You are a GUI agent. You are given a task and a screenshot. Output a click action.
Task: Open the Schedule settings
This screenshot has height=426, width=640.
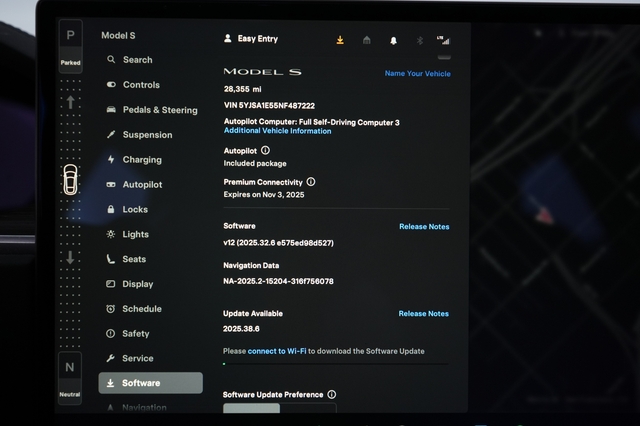tap(133, 309)
